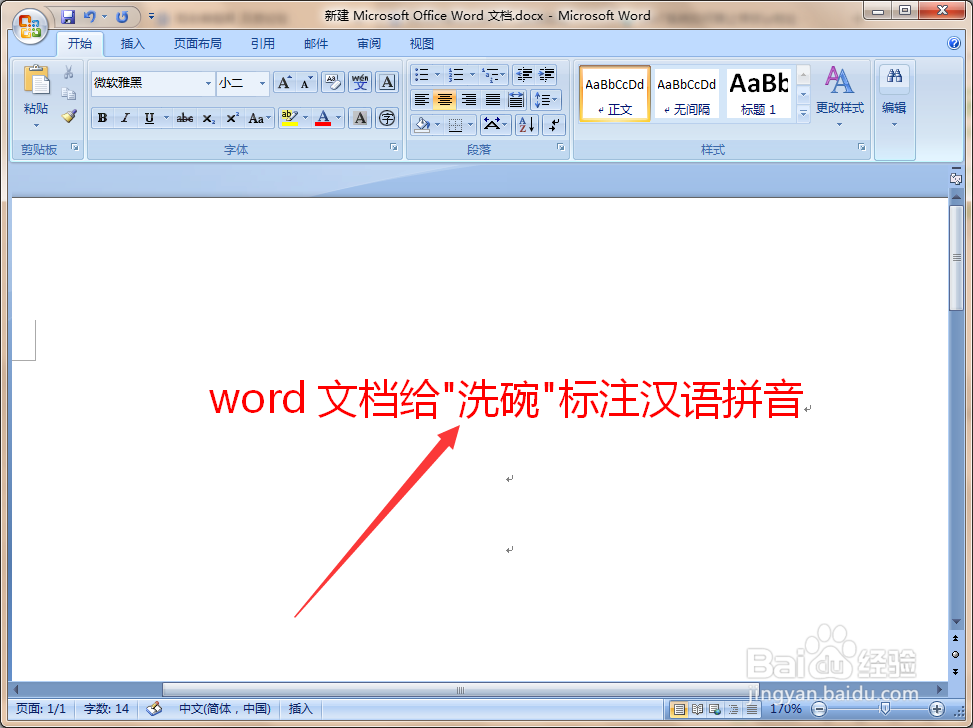Apply strikethrough to the text
The image size is (973, 728).
tap(183, 118)
